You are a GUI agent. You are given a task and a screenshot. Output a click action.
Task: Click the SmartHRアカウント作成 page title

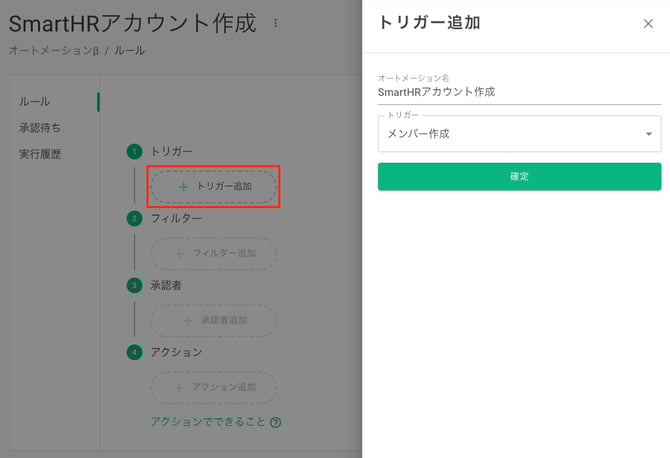coord(132,23)
